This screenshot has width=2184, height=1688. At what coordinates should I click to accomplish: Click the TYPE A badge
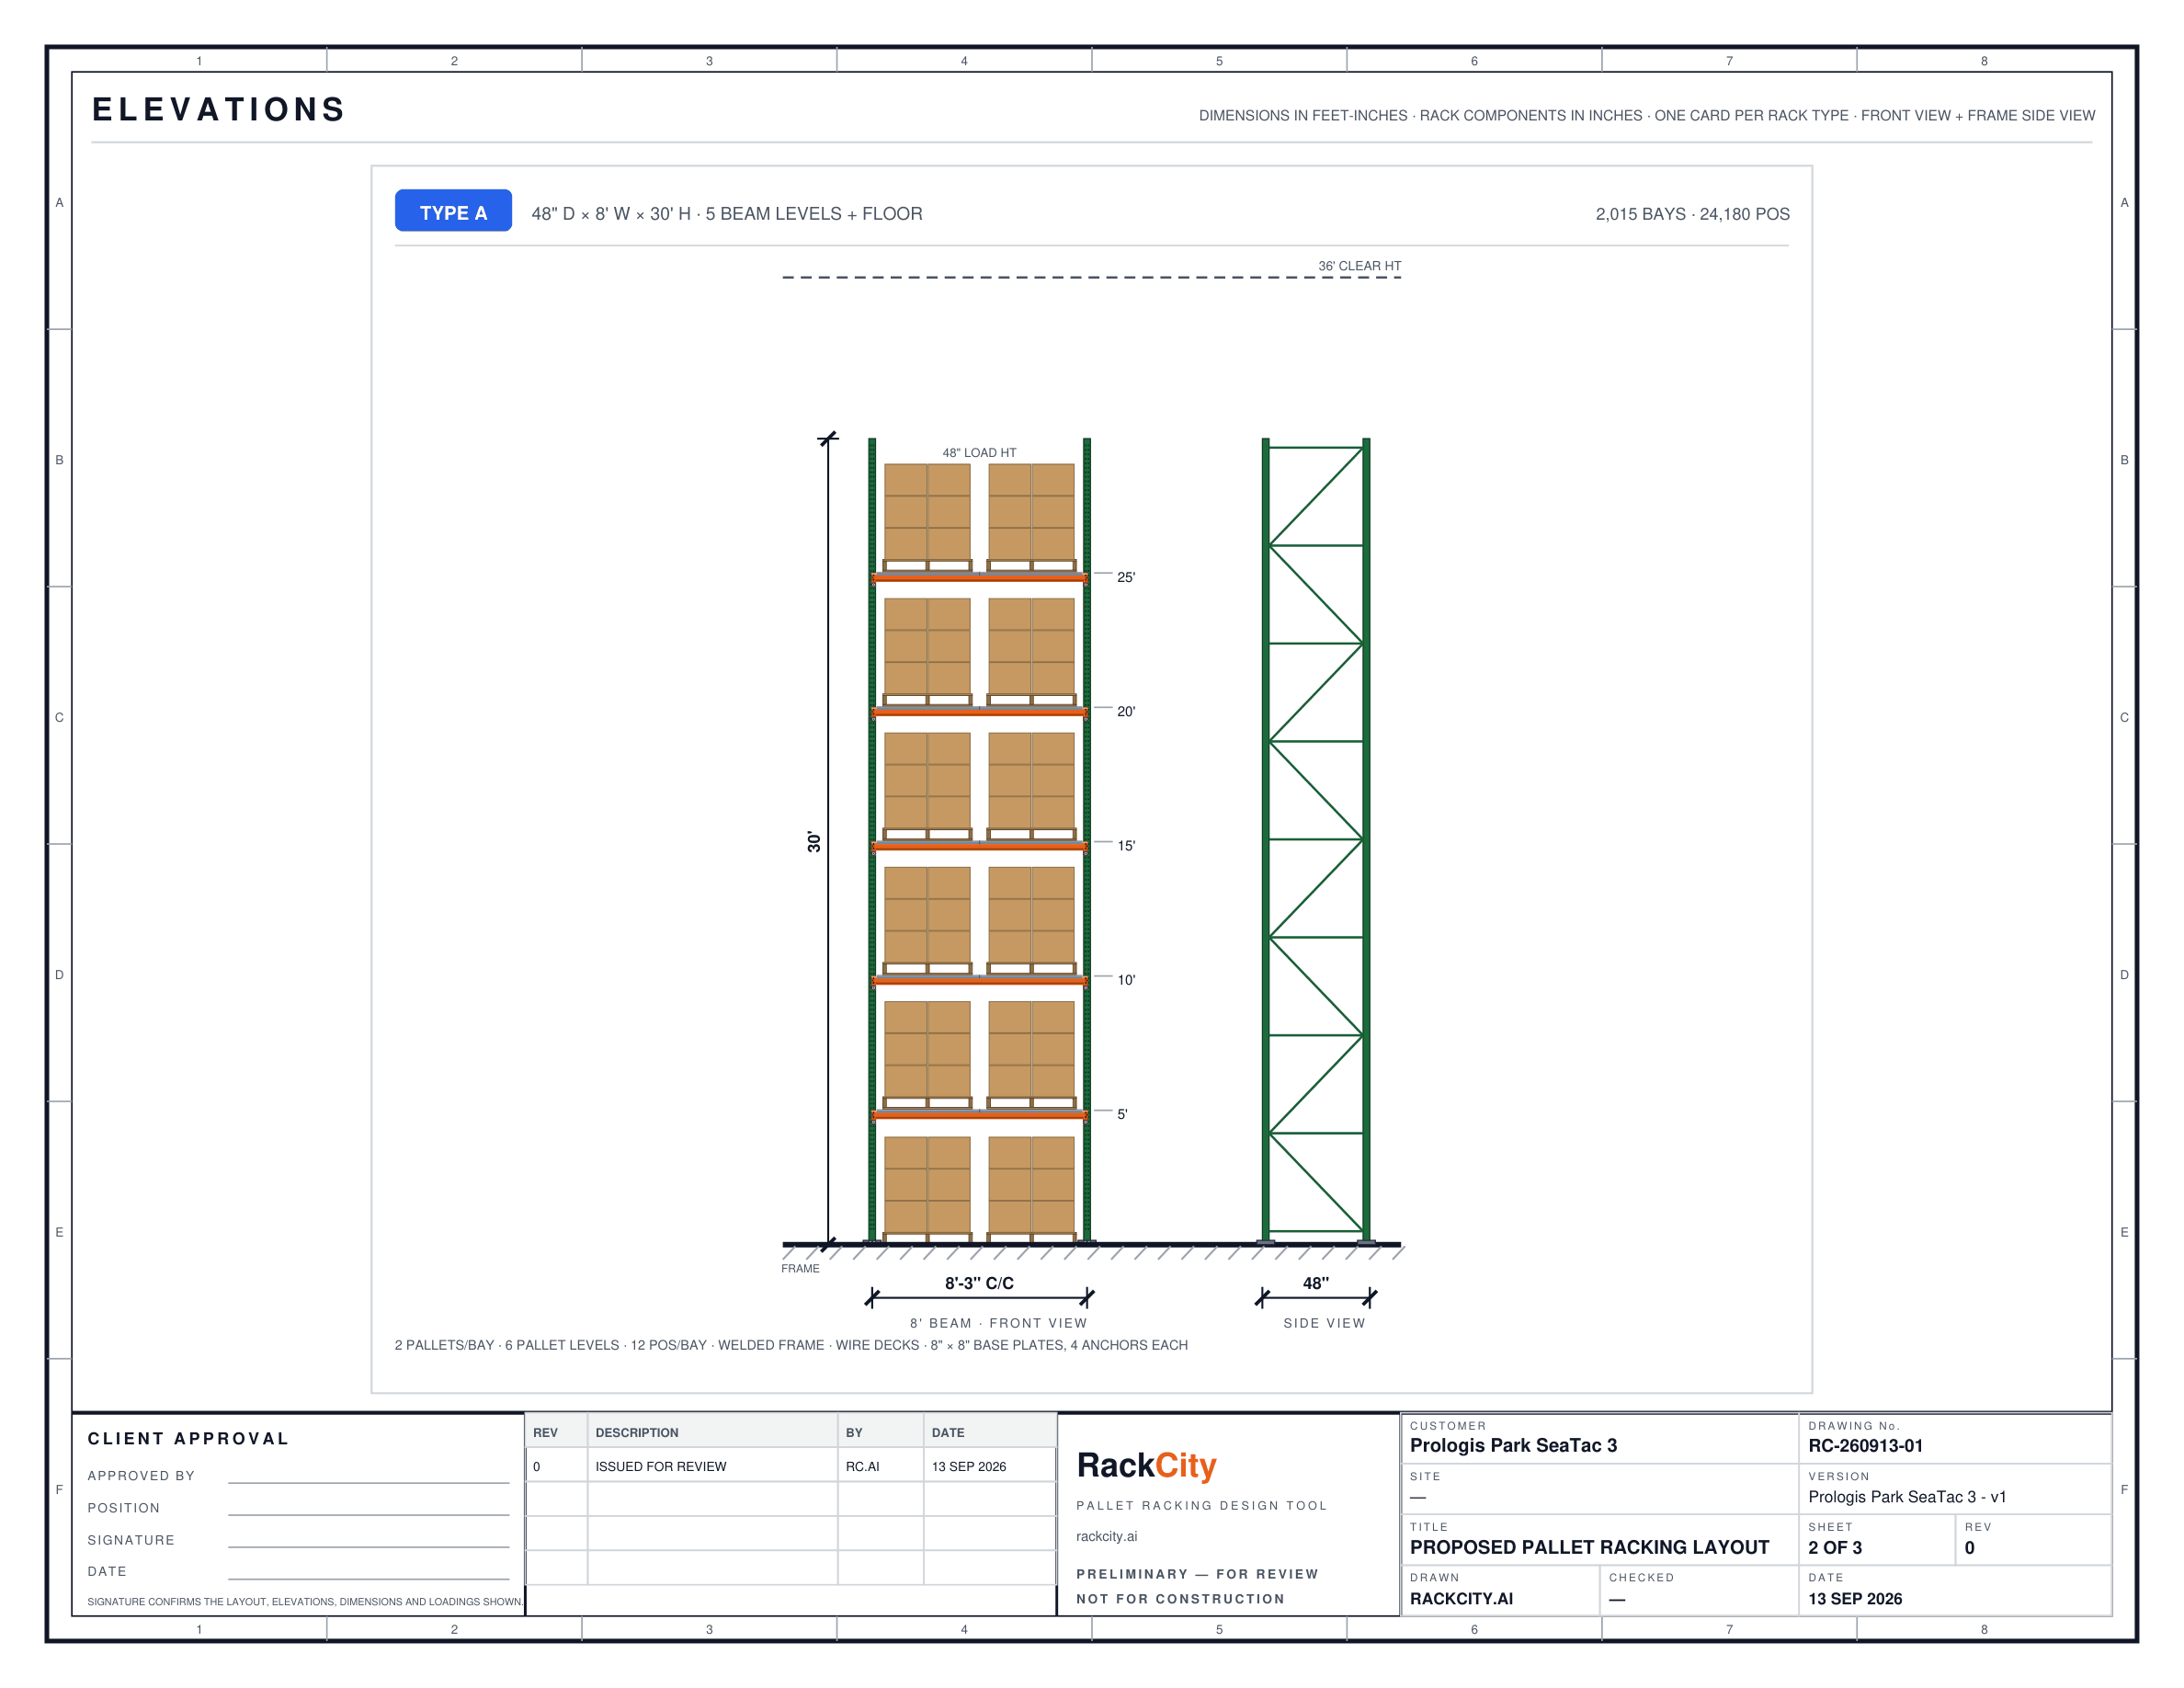(453, 211)
